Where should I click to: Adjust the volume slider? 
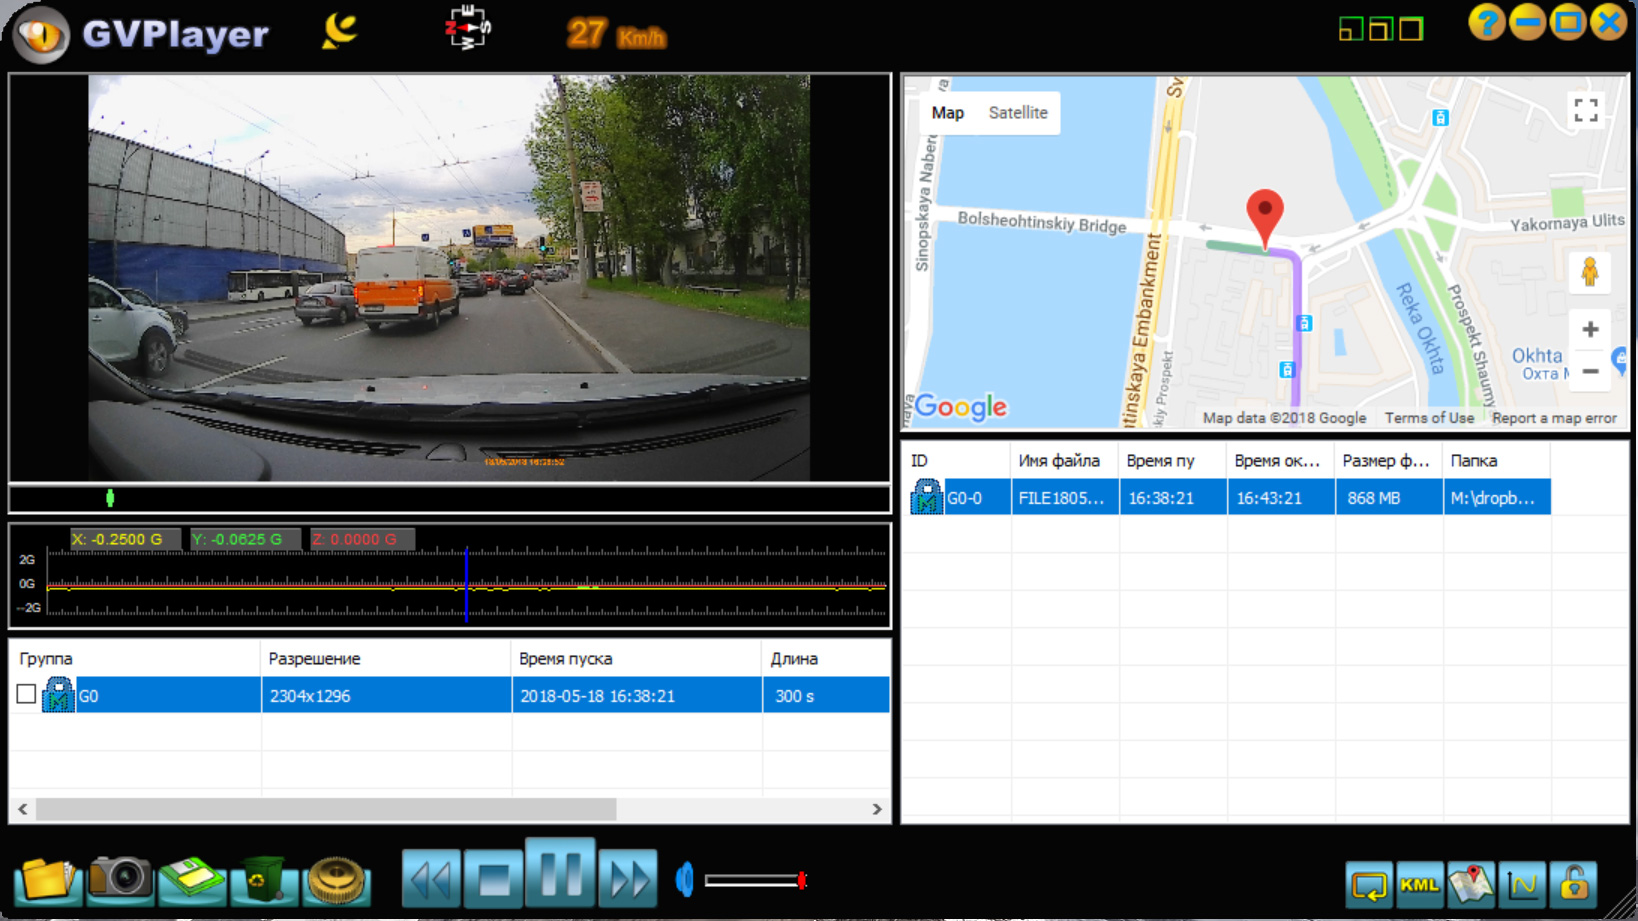click(755, 880)
